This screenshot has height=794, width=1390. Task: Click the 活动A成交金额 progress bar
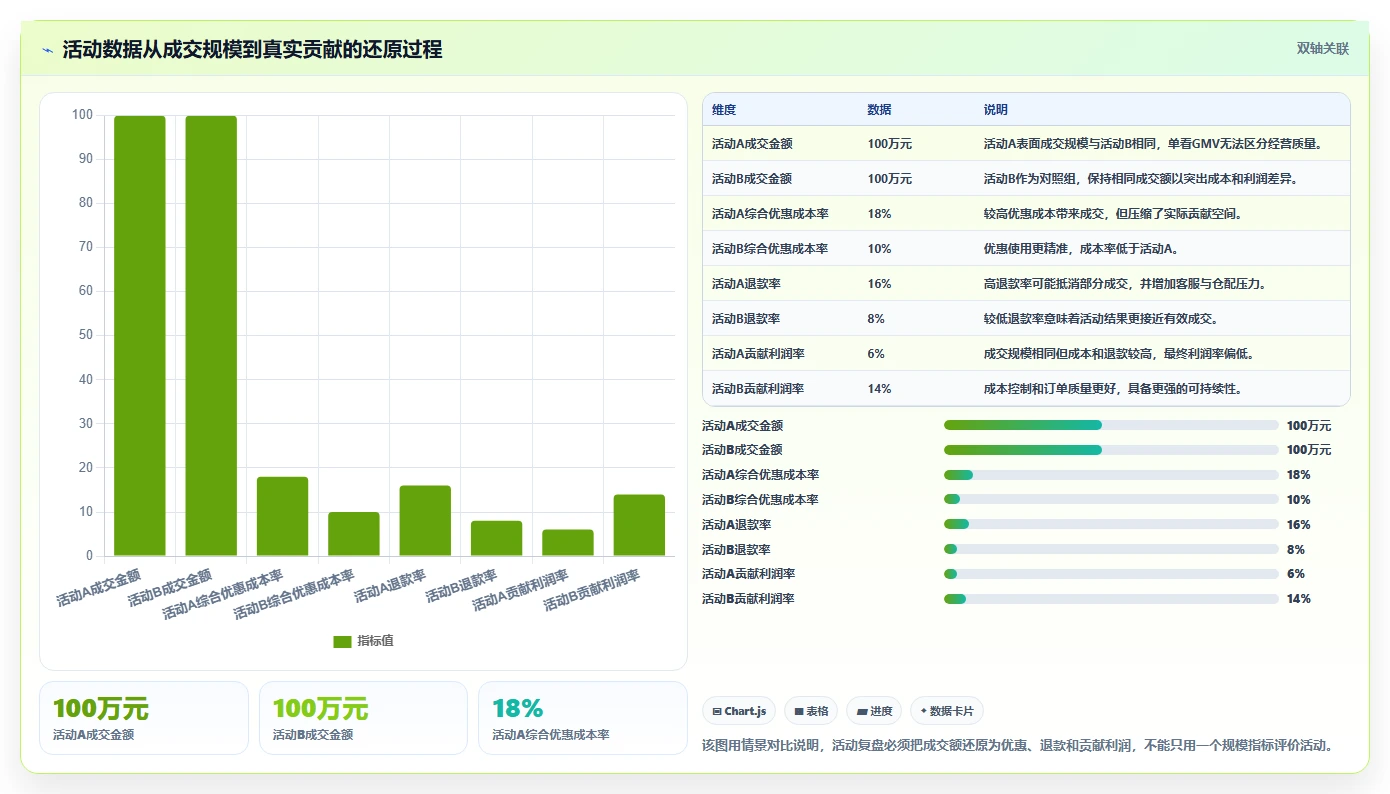(x=1111, y=425)
